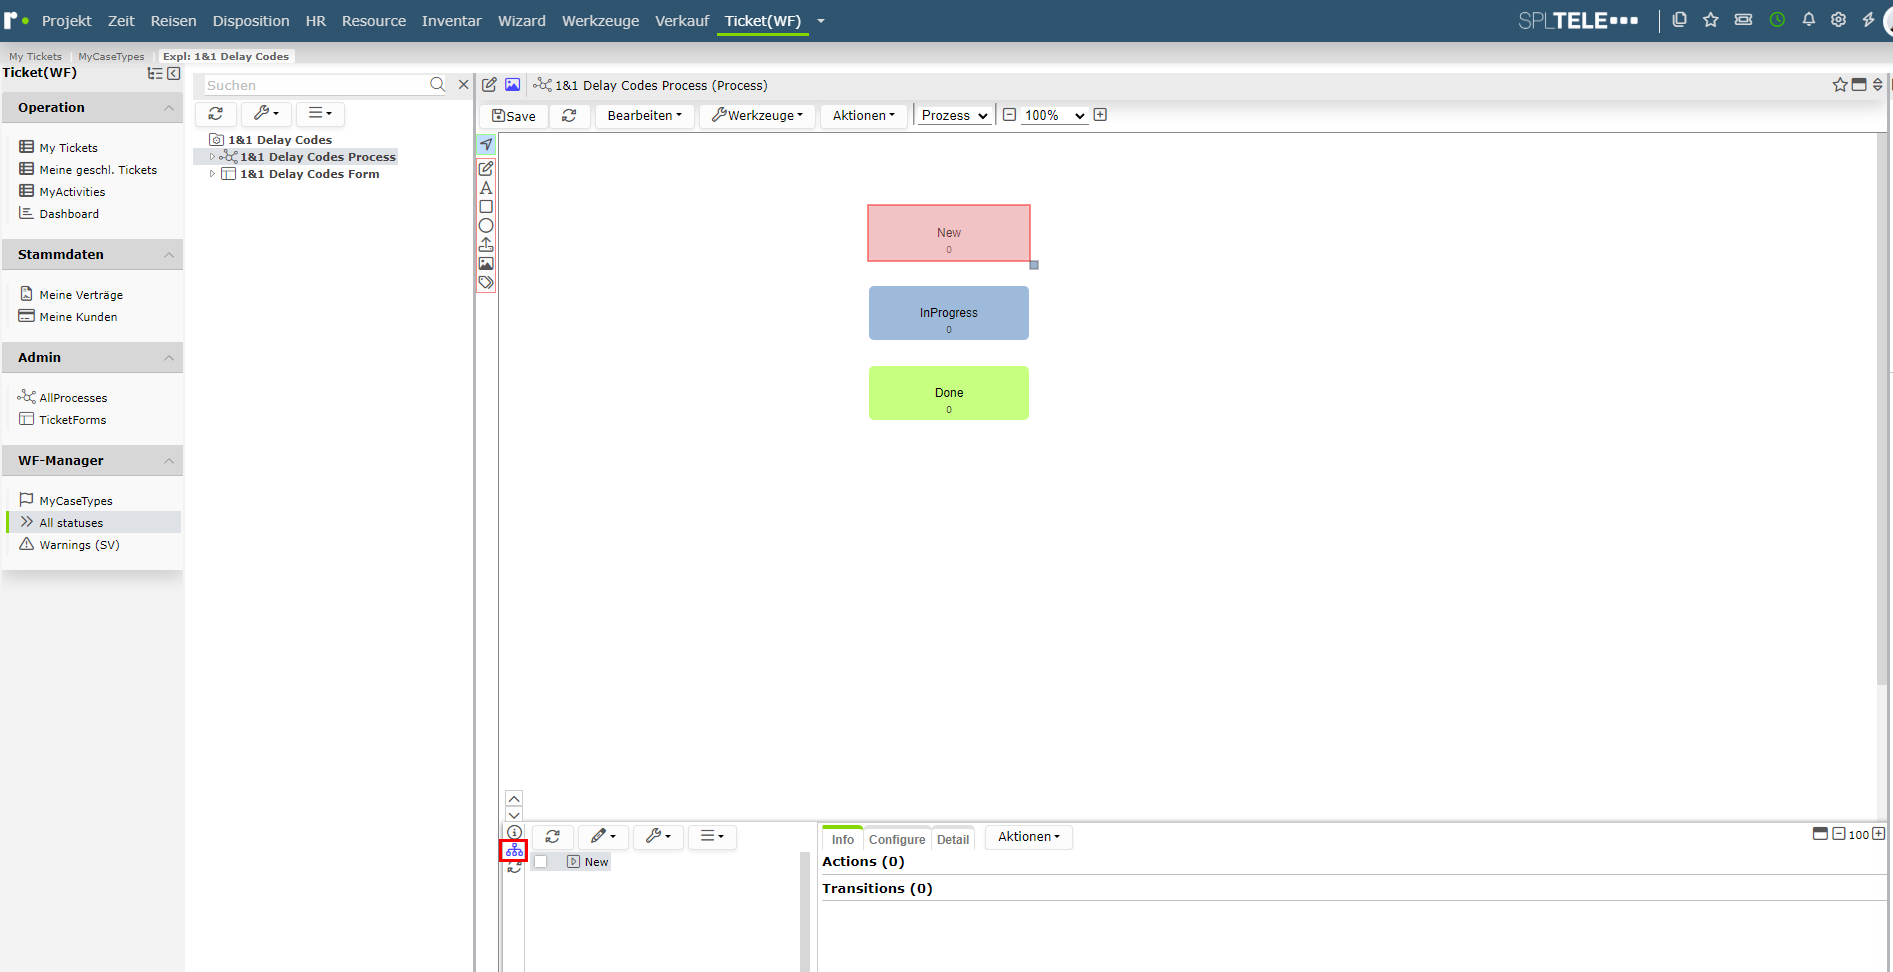Click the lightning bolt icon in top bar
Viewport: 1893px width, 972px height.
[1868, 20]
